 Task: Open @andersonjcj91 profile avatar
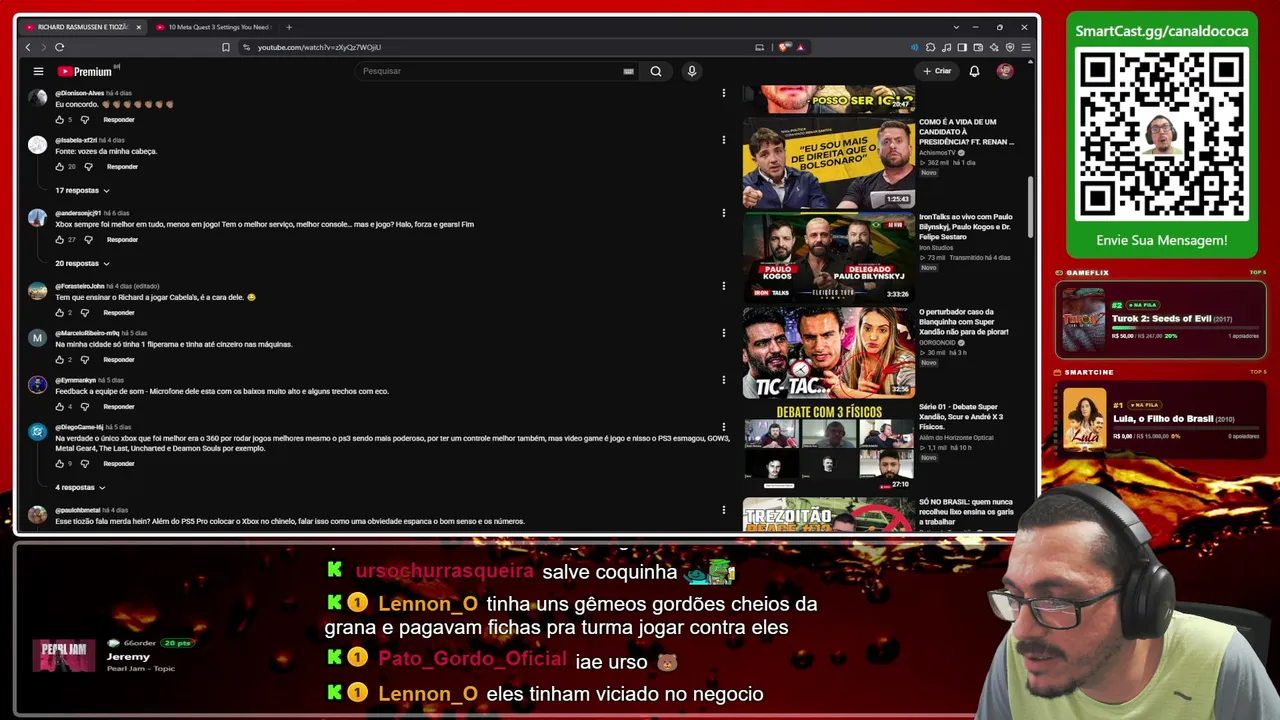point(37,218)
